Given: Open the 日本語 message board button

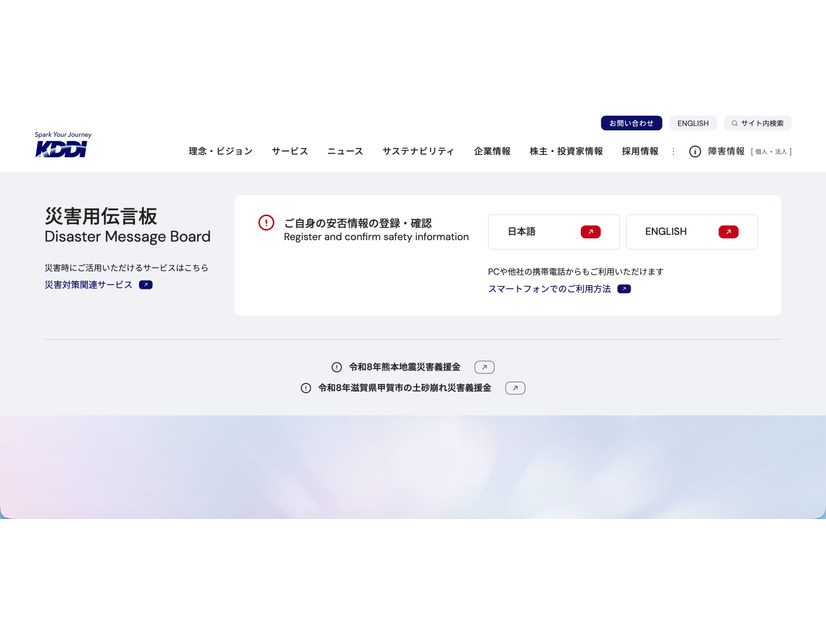Looking at the screenshot, I should [x=554, y=232].
